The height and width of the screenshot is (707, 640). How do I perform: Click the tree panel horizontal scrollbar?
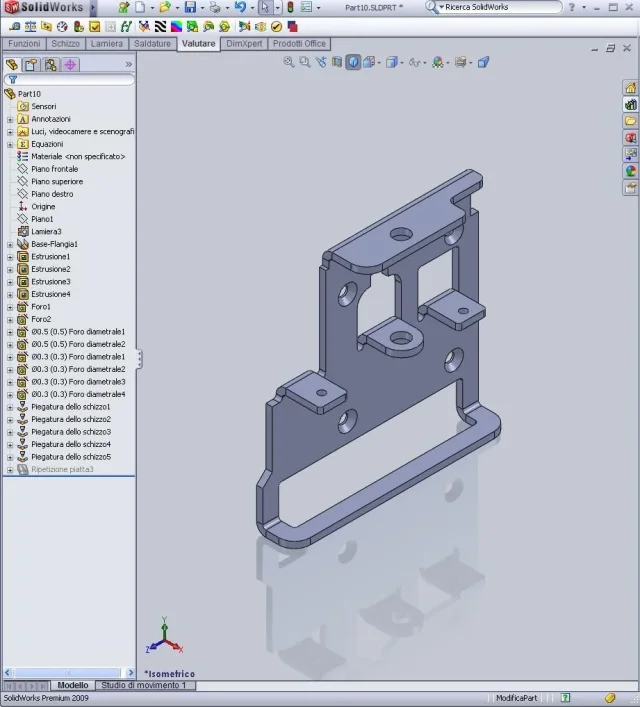[x=69, y=673]
